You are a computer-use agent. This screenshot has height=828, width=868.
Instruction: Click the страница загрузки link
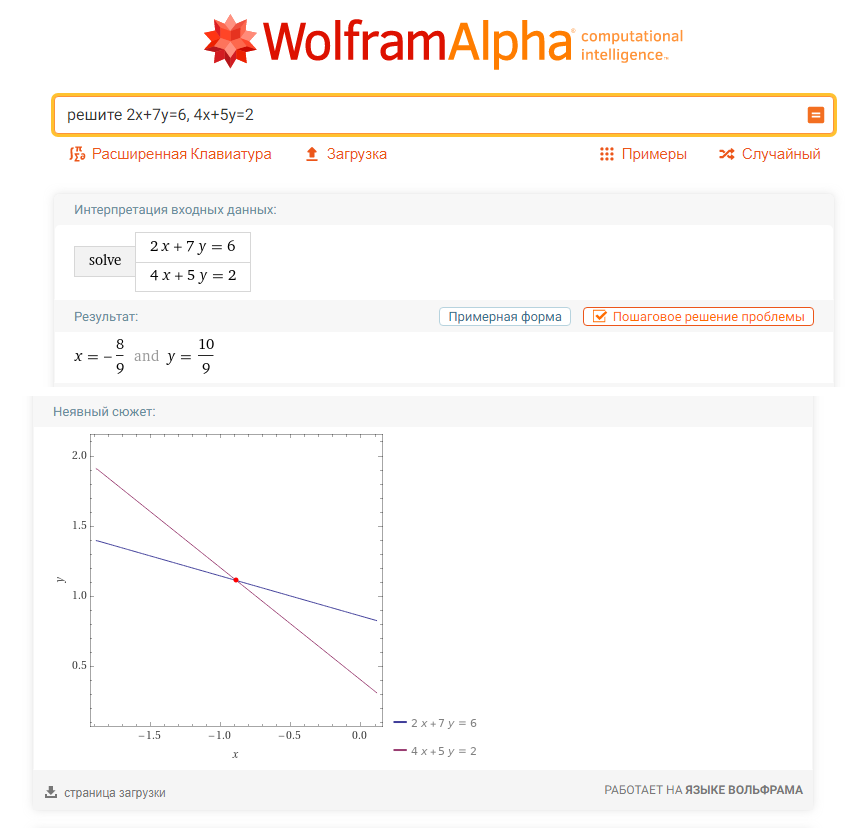[115, 792]
